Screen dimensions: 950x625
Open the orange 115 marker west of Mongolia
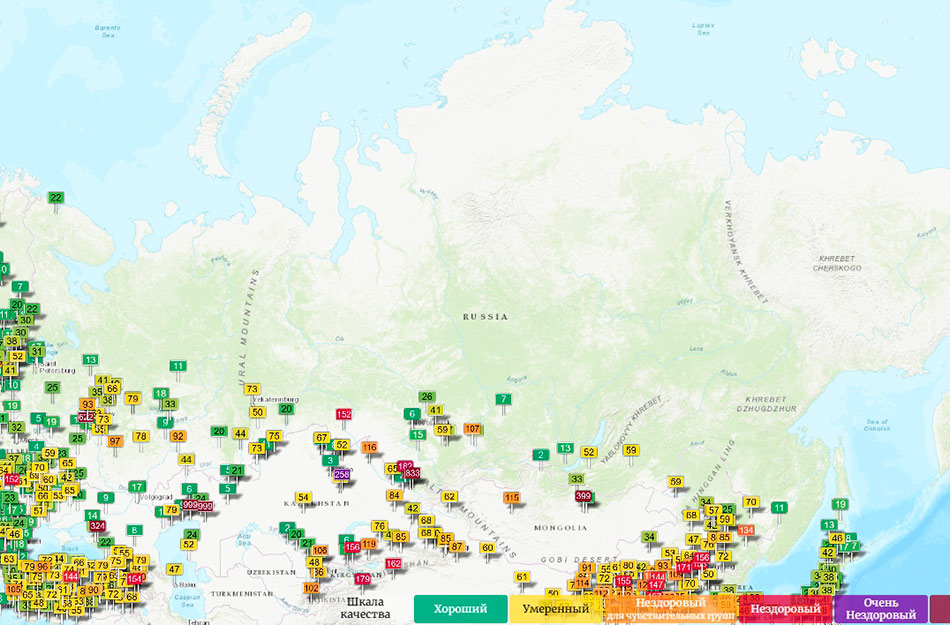coord(512,498)
